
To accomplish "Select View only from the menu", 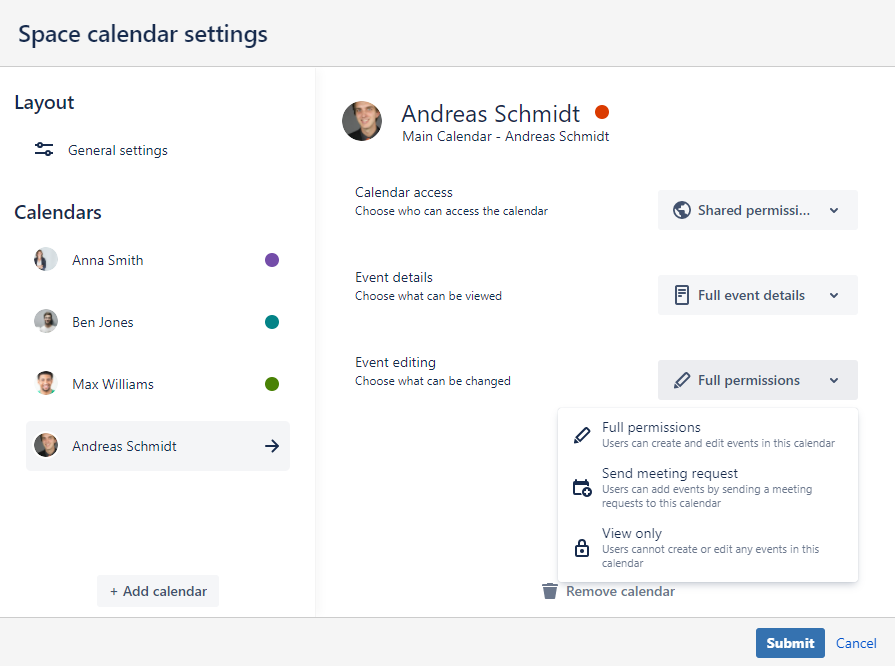I will click(632, 534).
